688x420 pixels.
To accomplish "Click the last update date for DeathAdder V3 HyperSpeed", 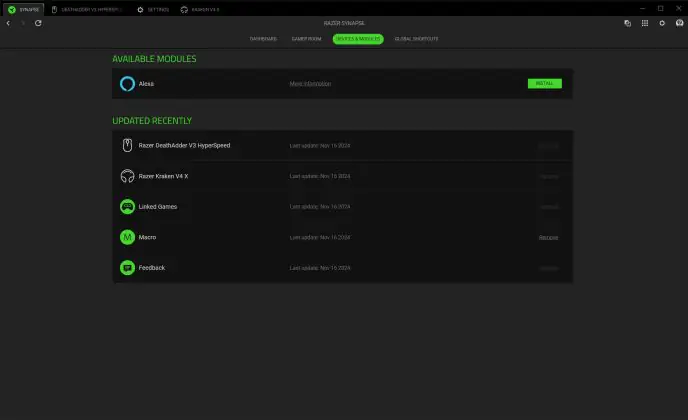I will [x=320, y=146].
